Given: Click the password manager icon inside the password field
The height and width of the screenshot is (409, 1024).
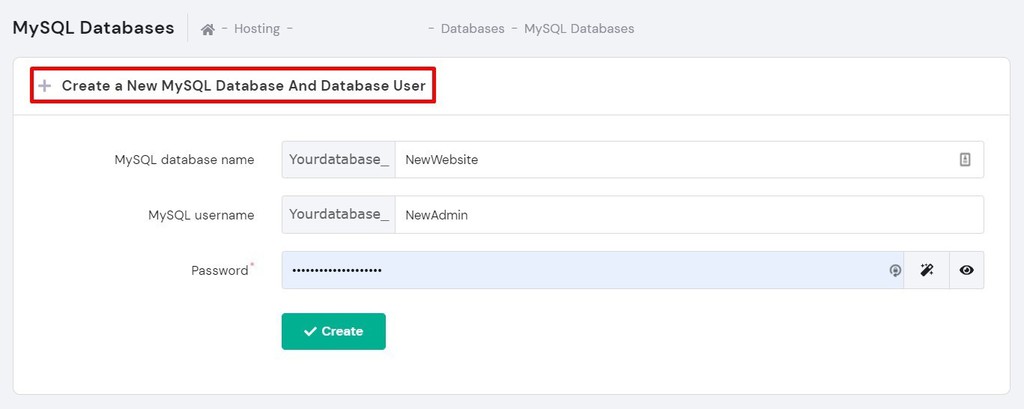Looking at the screenshot, I should 895,270.
